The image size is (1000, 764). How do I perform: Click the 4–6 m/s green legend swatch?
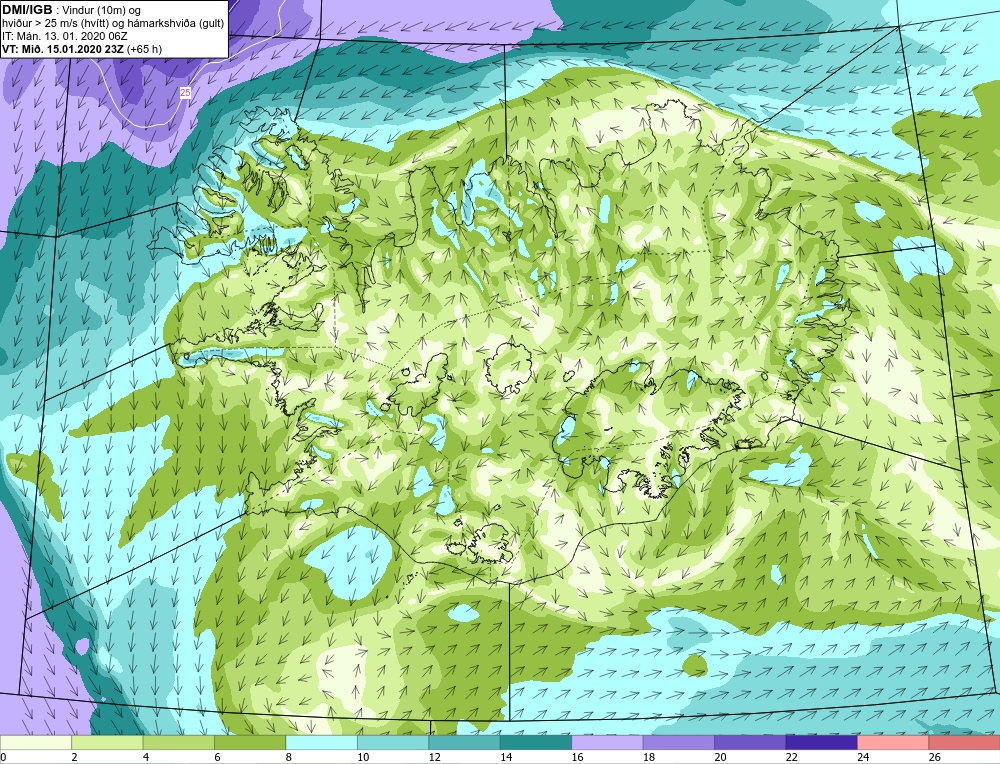179,742
